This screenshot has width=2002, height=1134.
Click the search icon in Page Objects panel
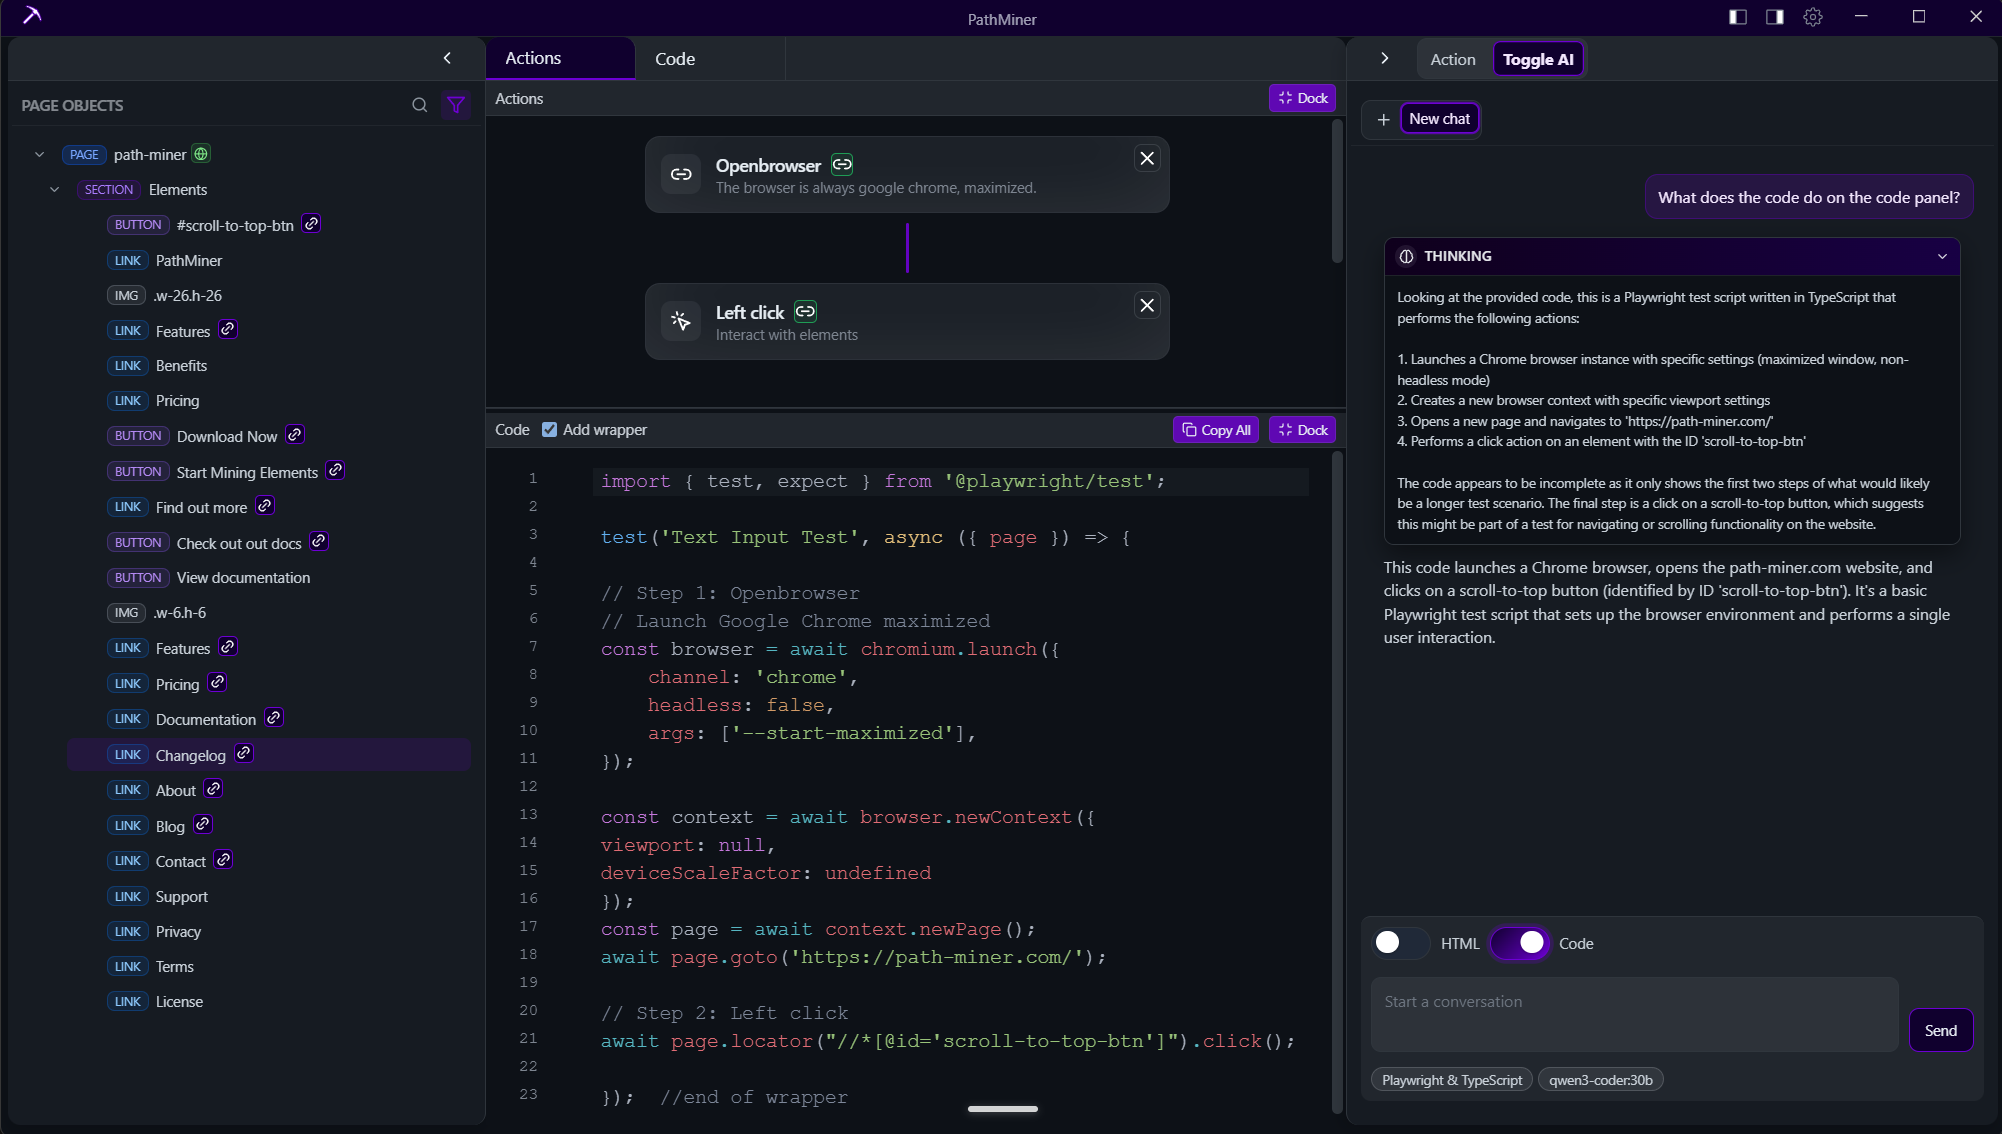click(x=420, y=105)
